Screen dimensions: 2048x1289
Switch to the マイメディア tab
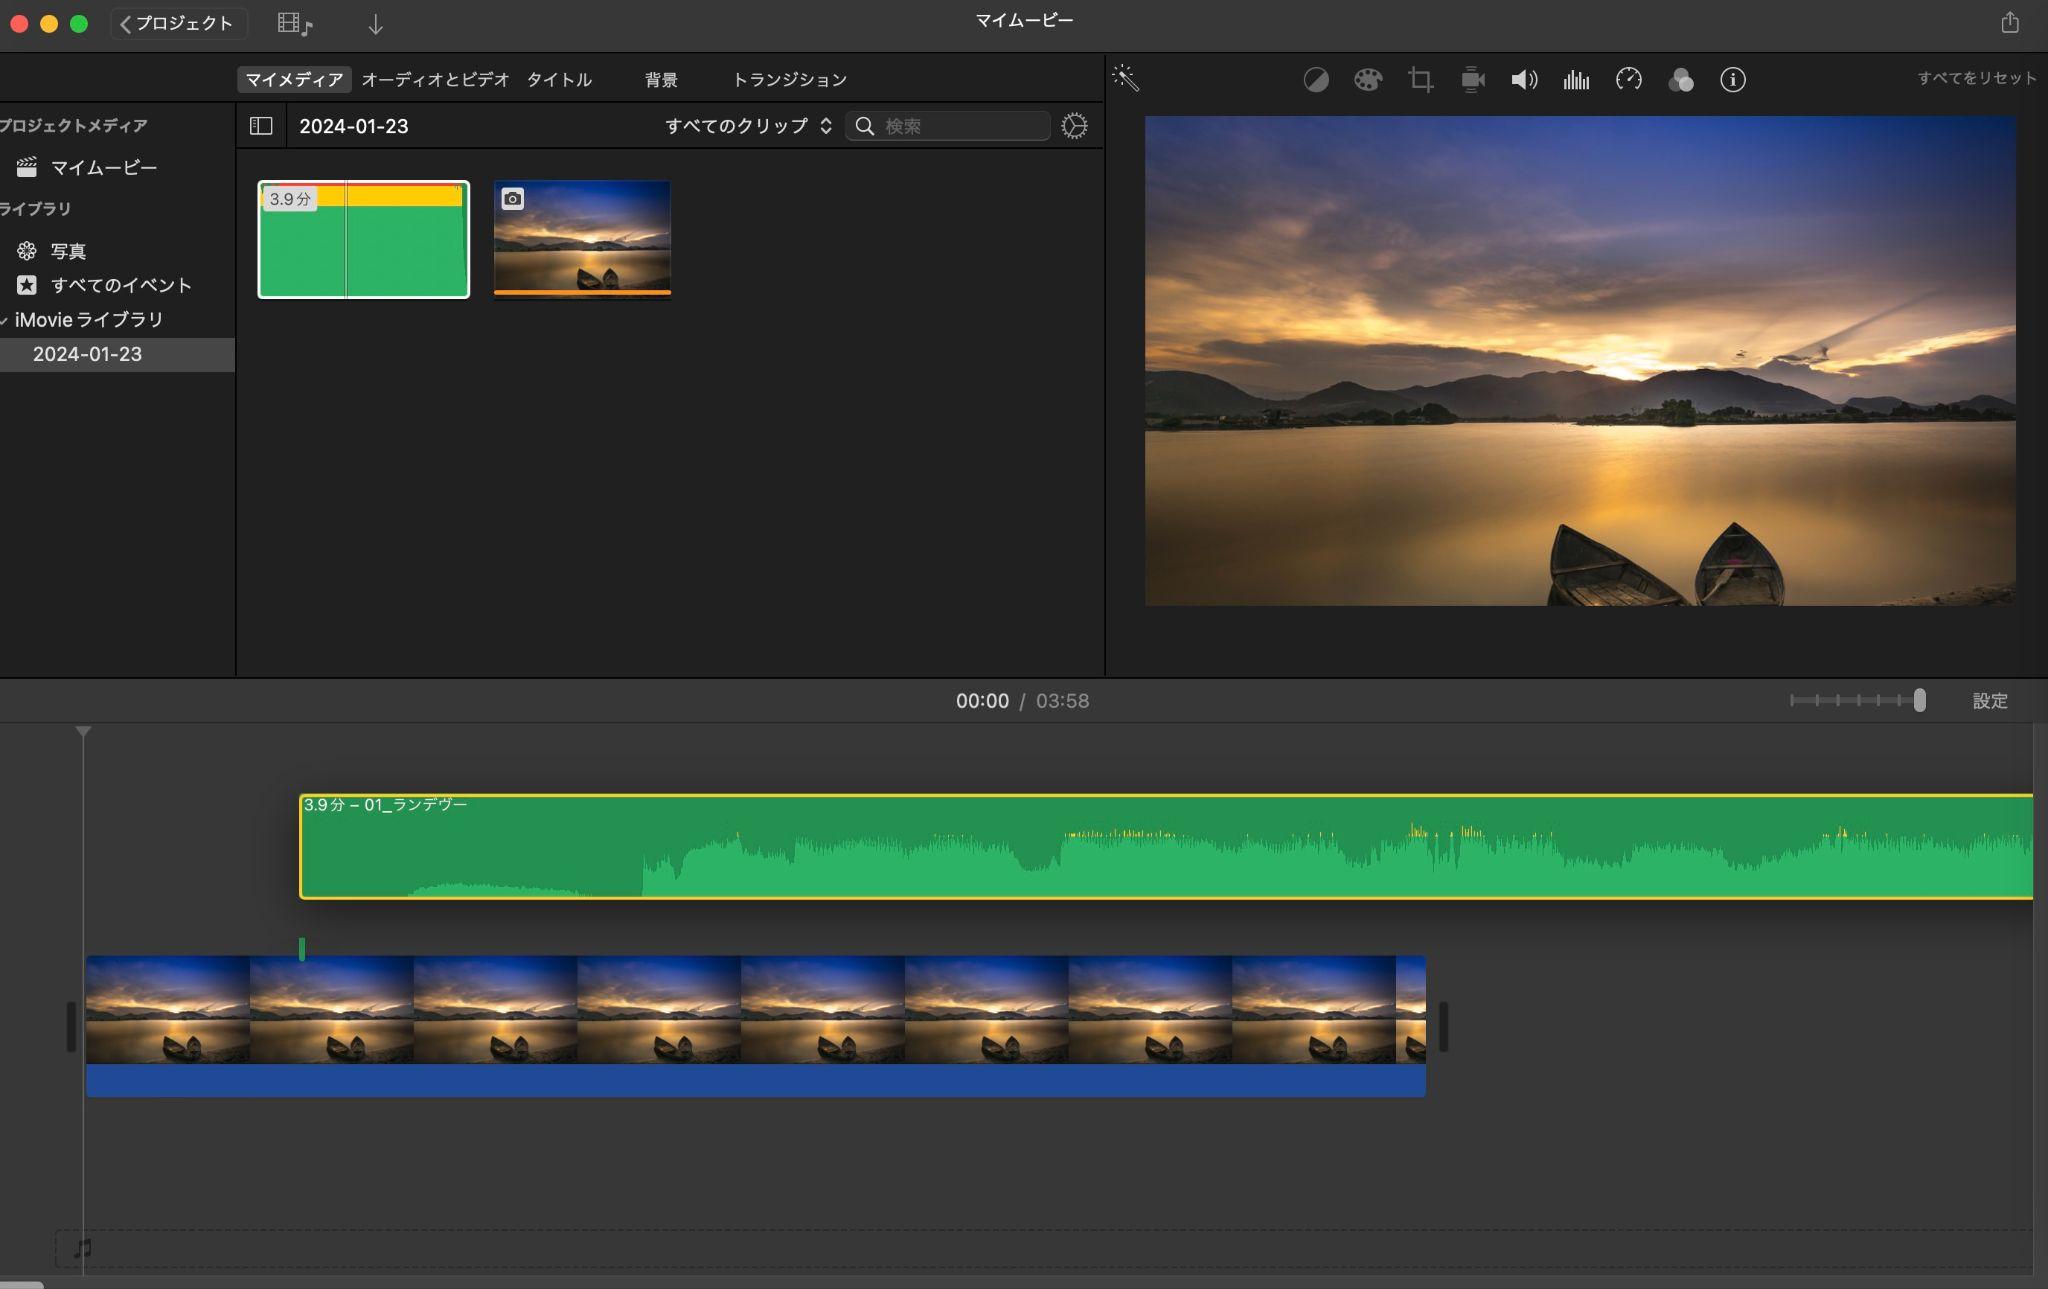[x=294, y=80]
